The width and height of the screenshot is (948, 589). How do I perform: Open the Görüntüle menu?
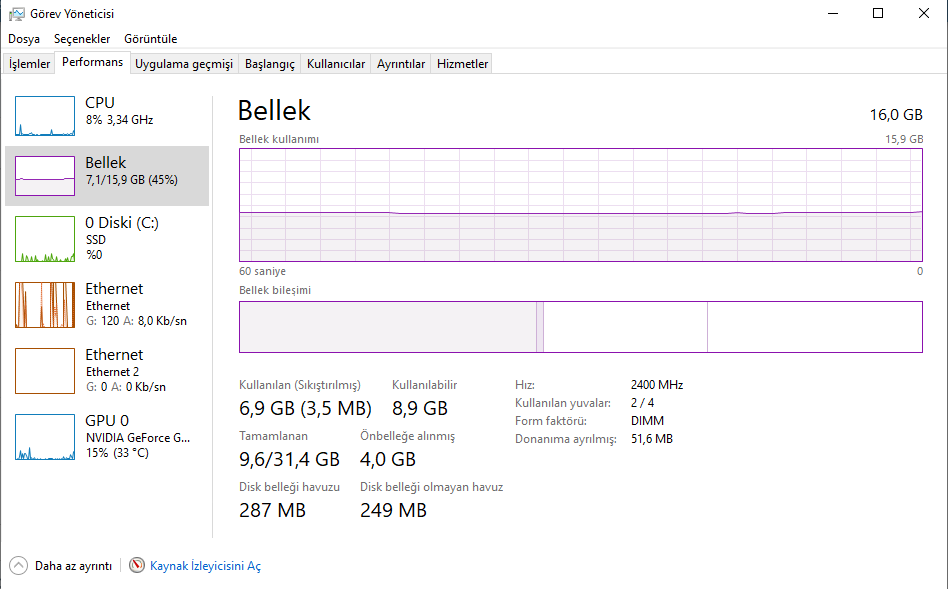pyautogui.click(x=150, y=39)
